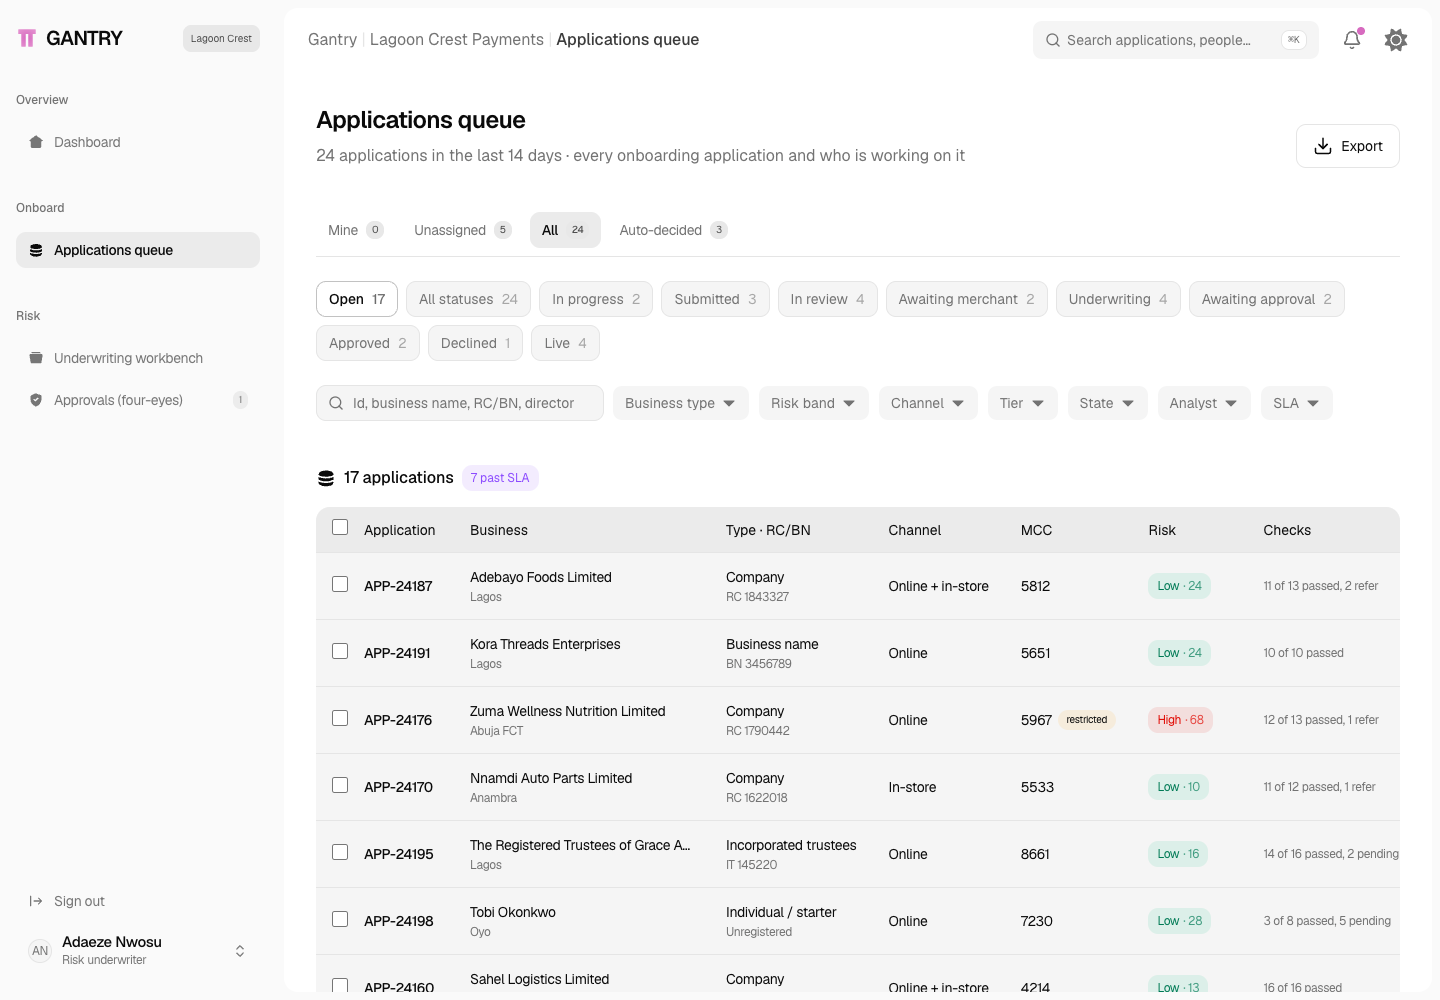Click the Export download icon
Viewport: 1440px width, 1000px height.
(1323, 146)
